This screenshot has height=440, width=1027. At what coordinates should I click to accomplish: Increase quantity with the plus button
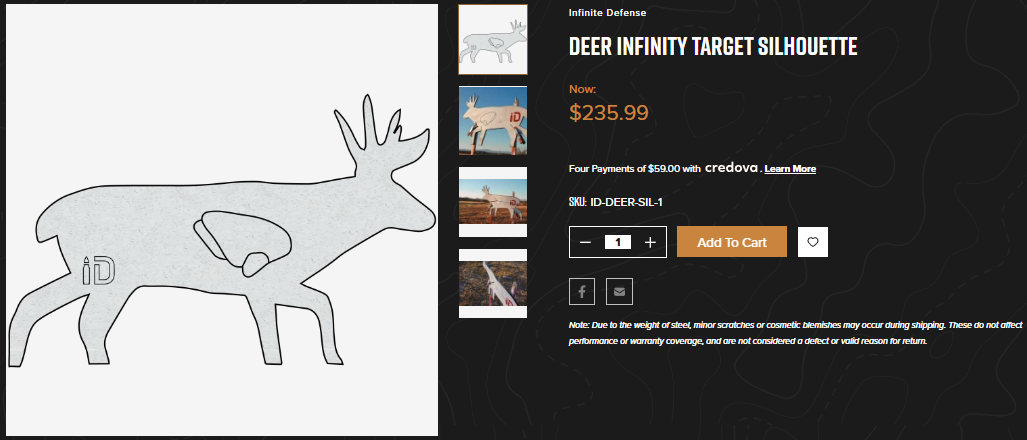[650, 242]
